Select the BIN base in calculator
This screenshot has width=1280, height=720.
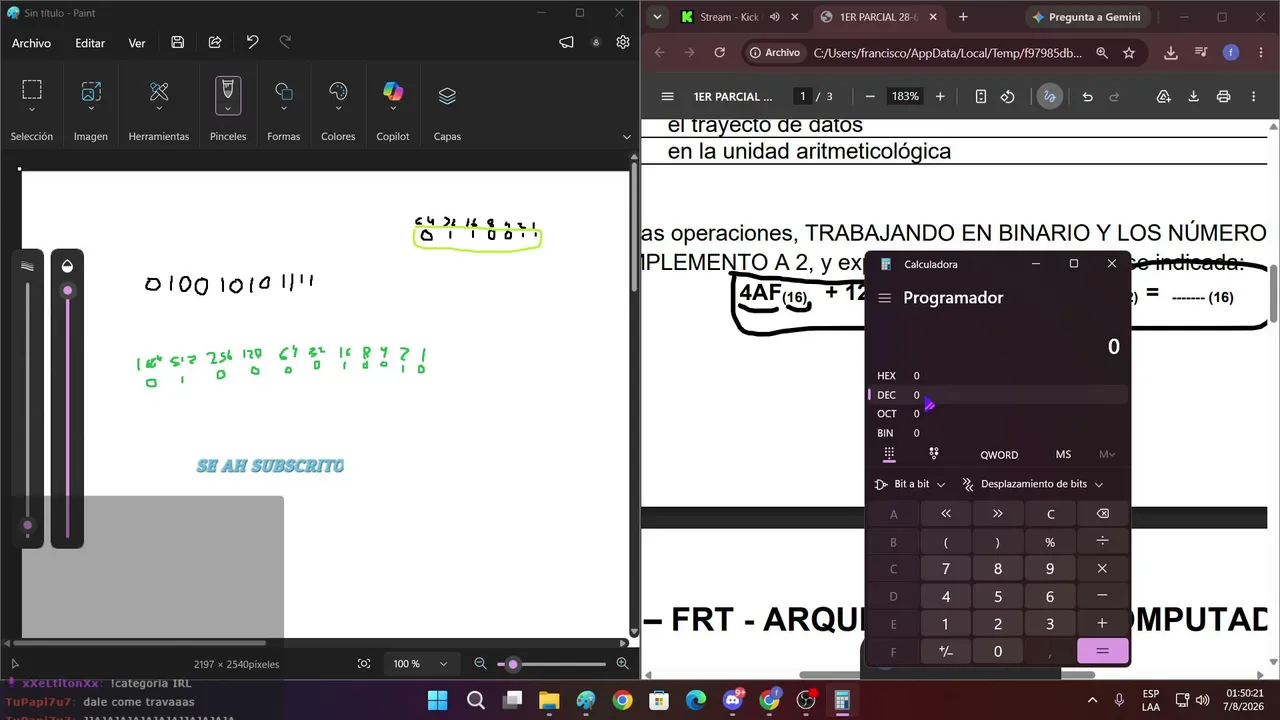[x=998, y=433]
